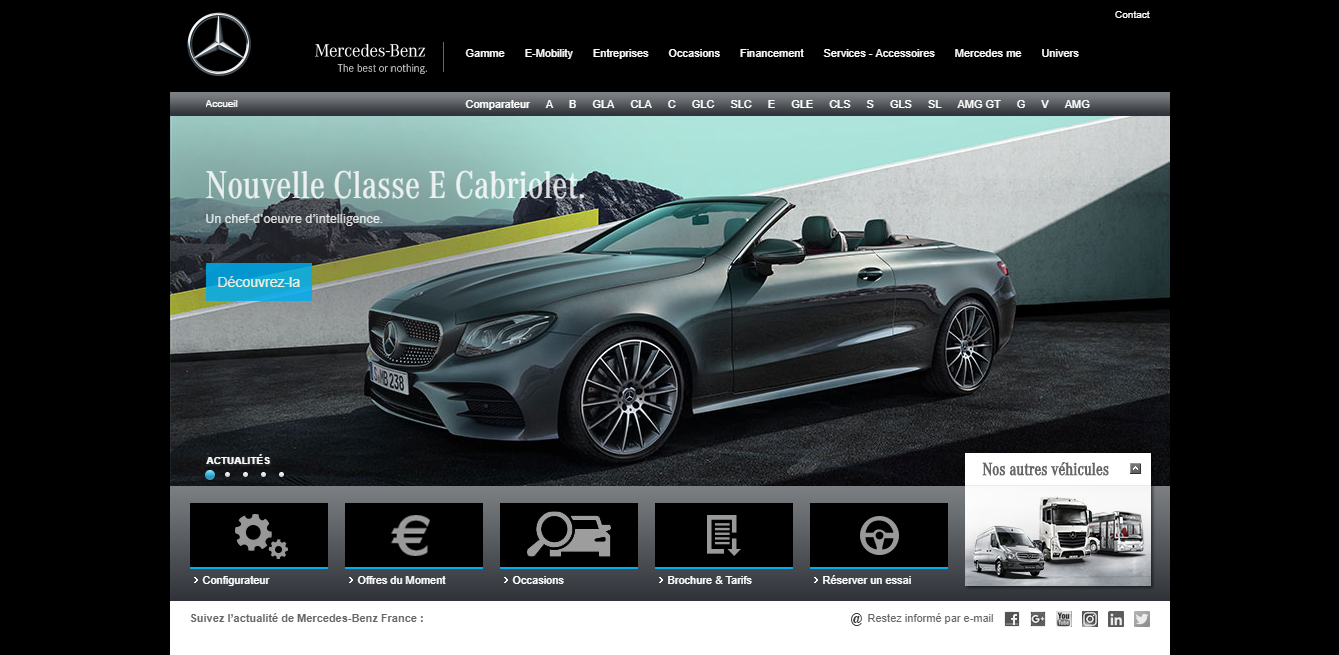Select the GLA model
This screenshot has height=655, width=1339.
point(603,104)
